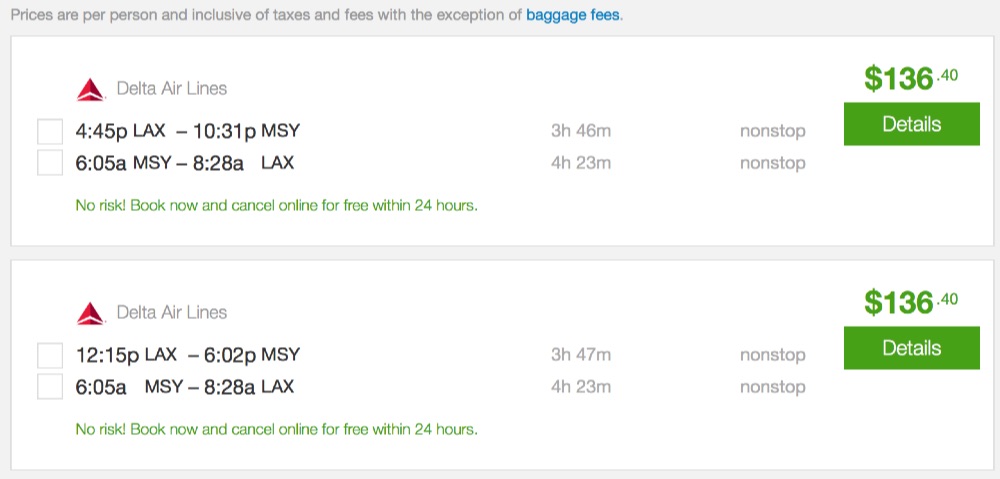
Task: Open Details for the 12:15p departure itinerary
Action: pyautogui.click(x=911, y=349)
